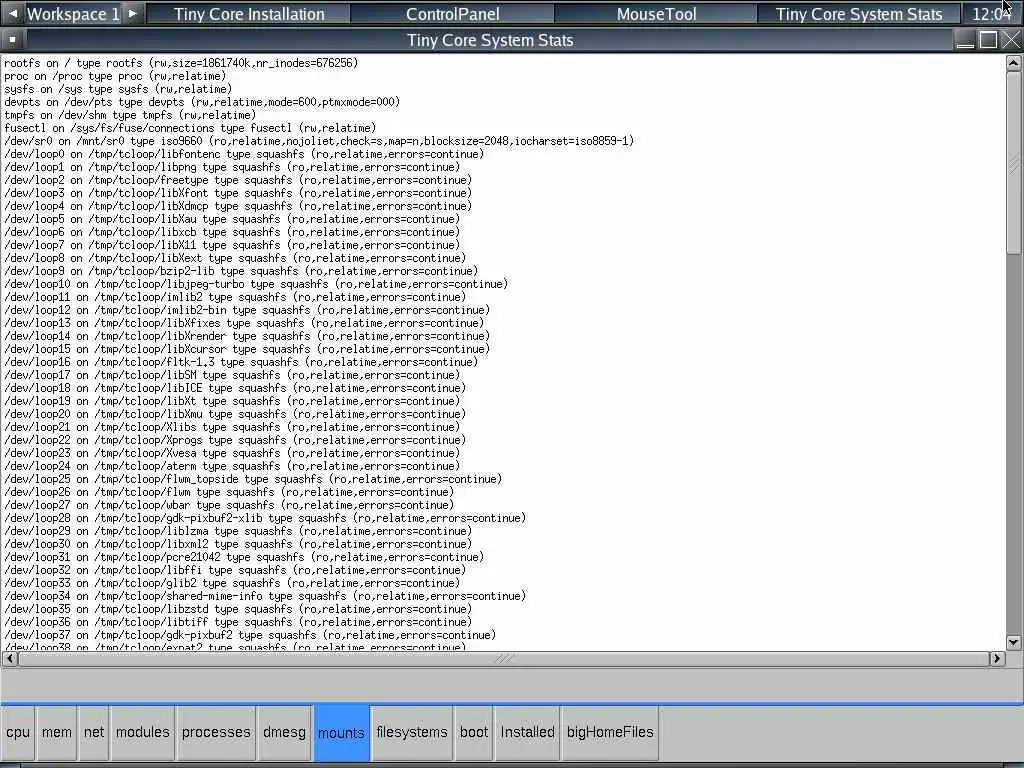This screenshot has width=1024, height=768.
Task: Switch to MouseTool in taskbar
Action: (x=656, y=14)
